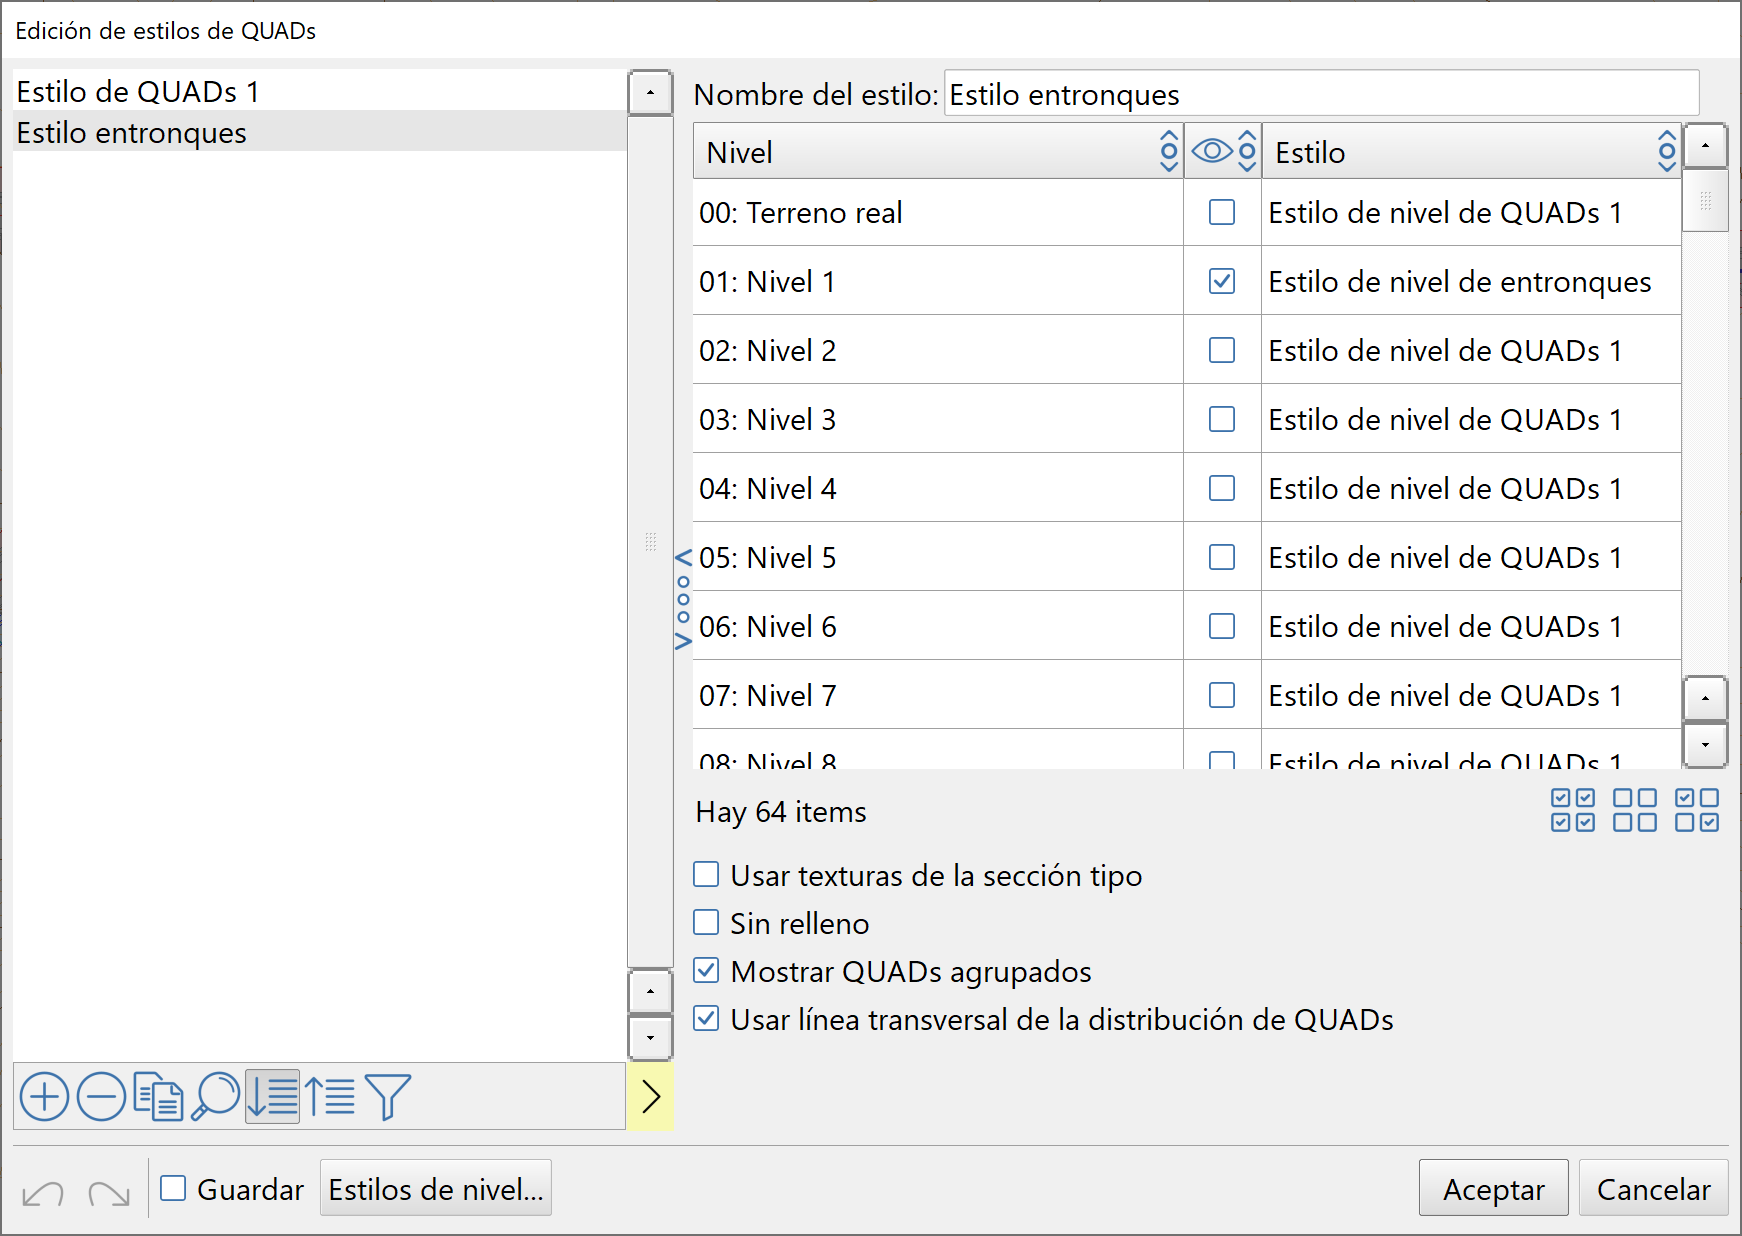
Task: Confirm changes with the Aceptar button
Action: click(x=1493, y=1189)
